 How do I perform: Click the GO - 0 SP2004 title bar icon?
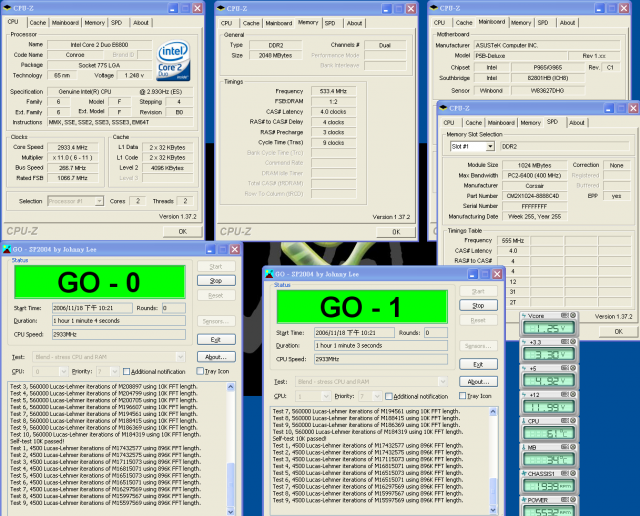point(7,249)
